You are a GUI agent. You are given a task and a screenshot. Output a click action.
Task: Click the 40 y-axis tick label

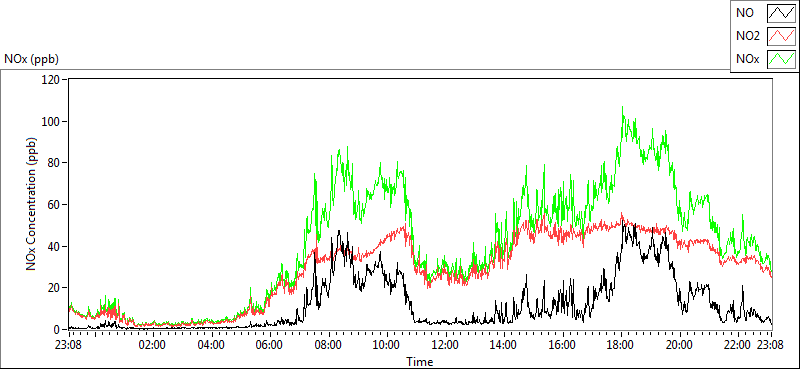pos(55,247)
